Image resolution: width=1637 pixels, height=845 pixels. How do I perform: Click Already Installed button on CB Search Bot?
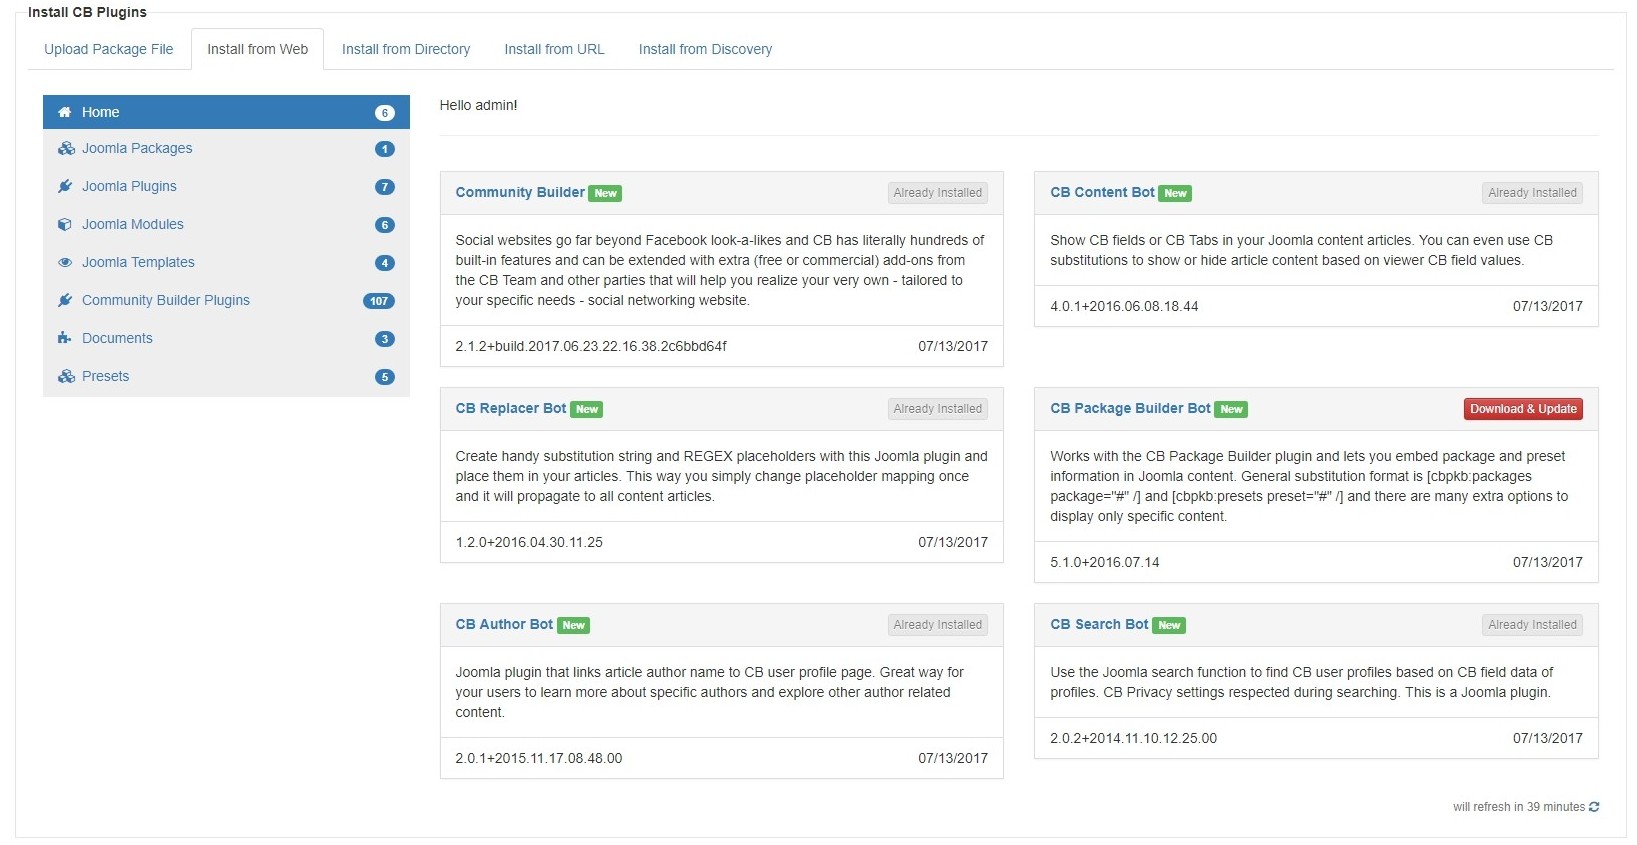pos(1532,625)
